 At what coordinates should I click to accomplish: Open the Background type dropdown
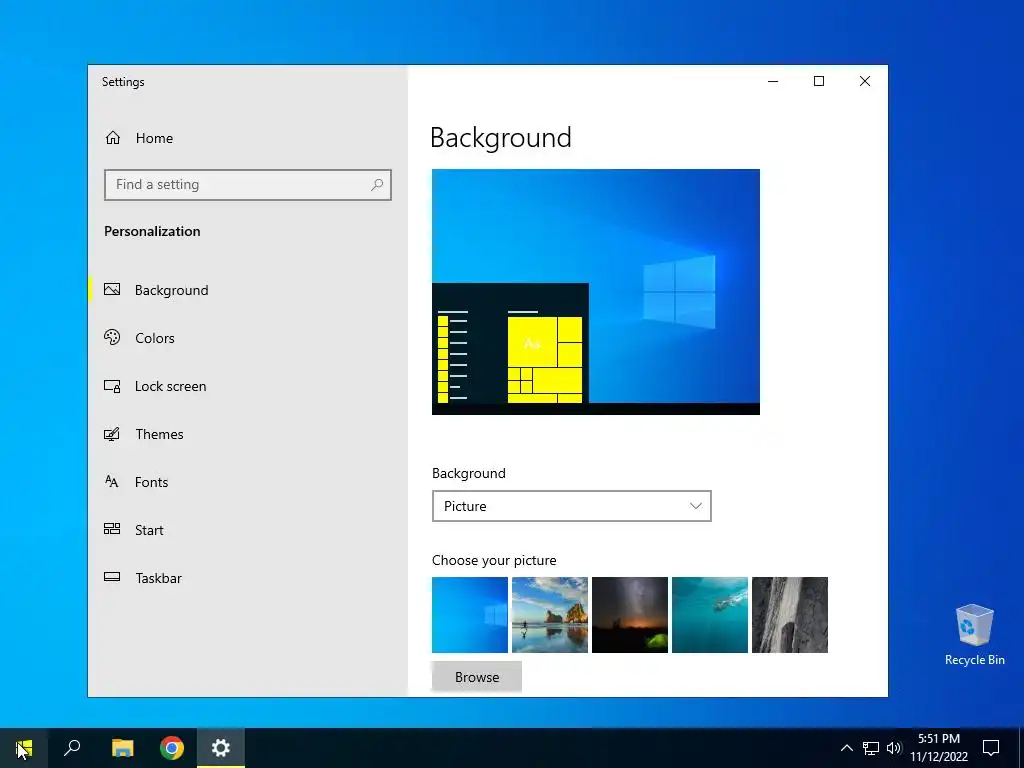pyautogui.click(x=571, y=506)
